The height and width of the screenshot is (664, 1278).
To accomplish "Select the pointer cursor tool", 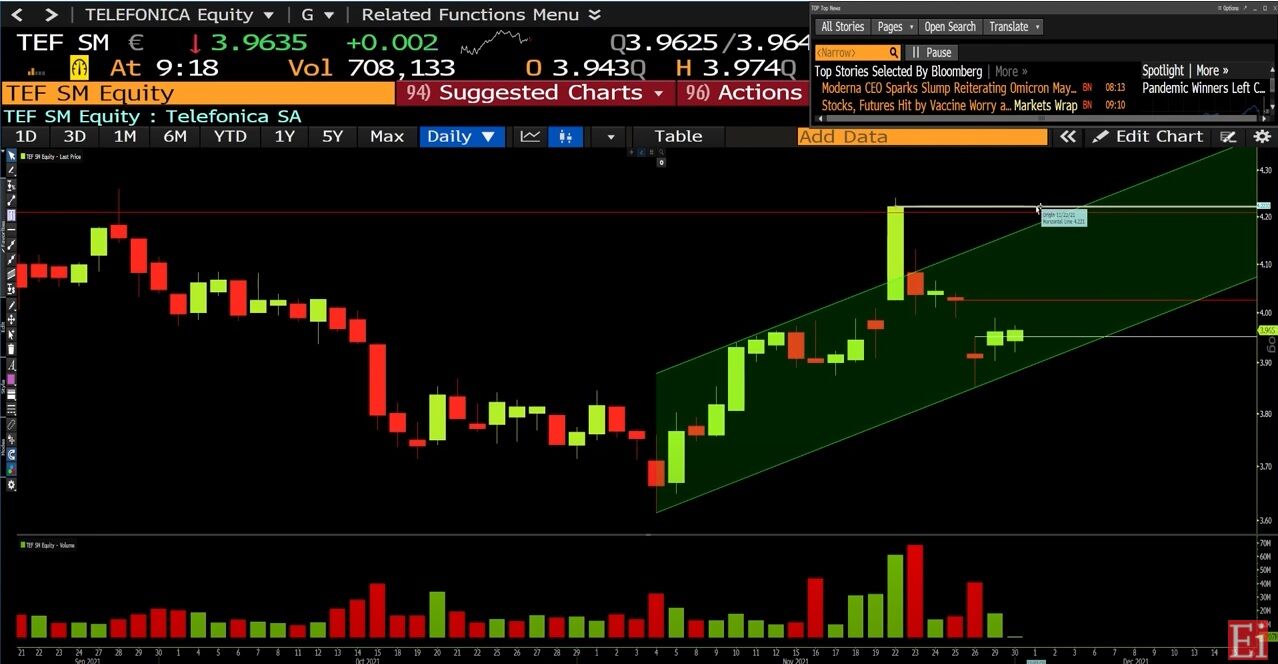I will pos(12,155).
